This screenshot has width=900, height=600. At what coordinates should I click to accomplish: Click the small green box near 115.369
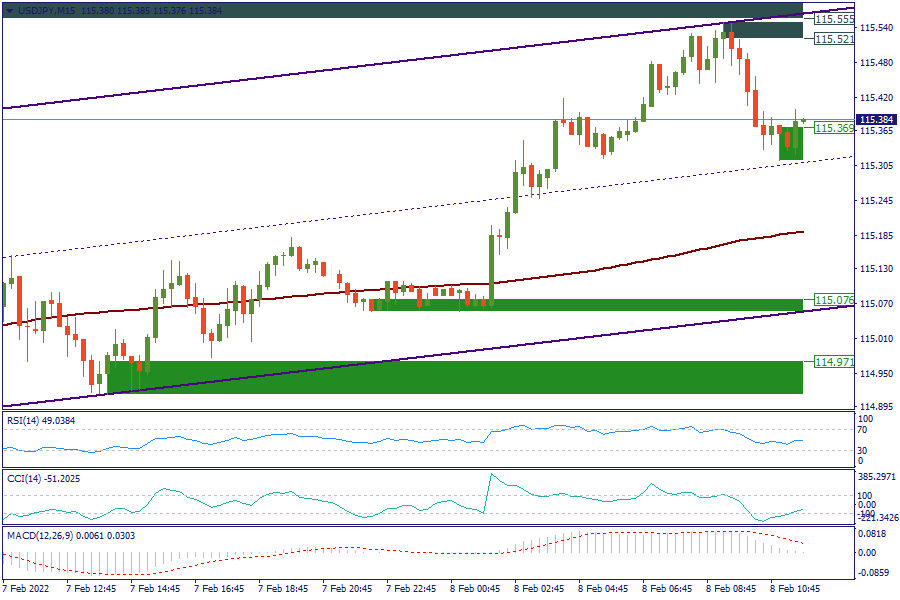tap(790, 143)
